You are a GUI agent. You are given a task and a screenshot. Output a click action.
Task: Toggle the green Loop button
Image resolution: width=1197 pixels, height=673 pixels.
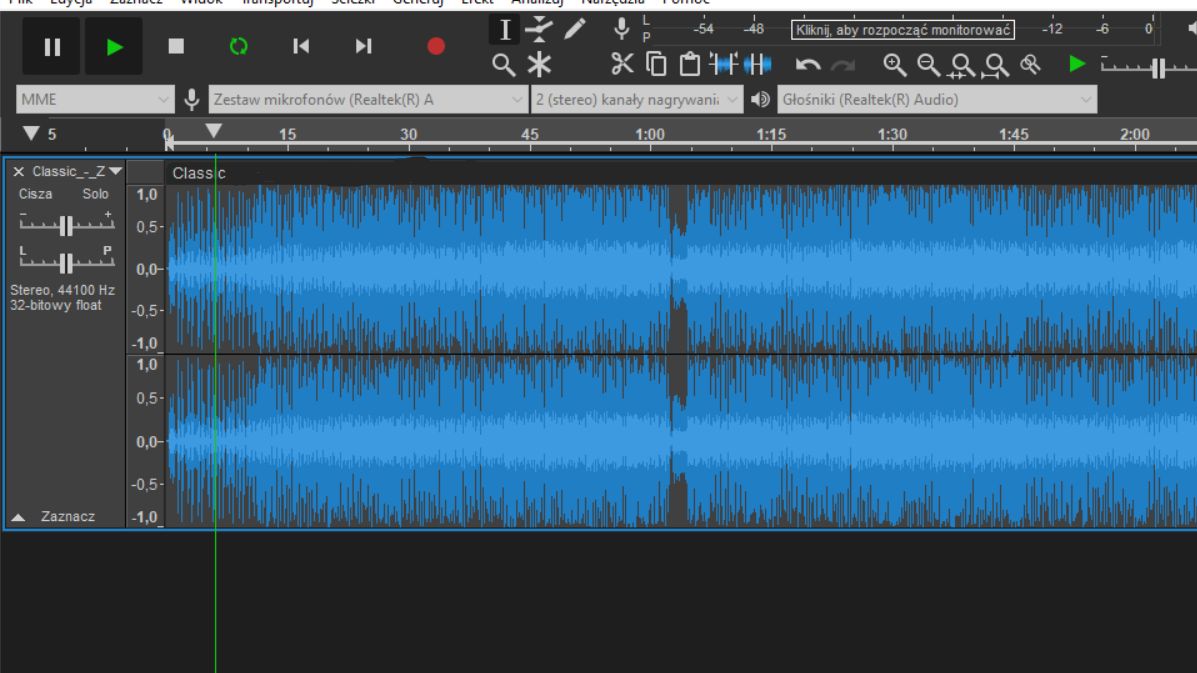[x=238, y=47]
